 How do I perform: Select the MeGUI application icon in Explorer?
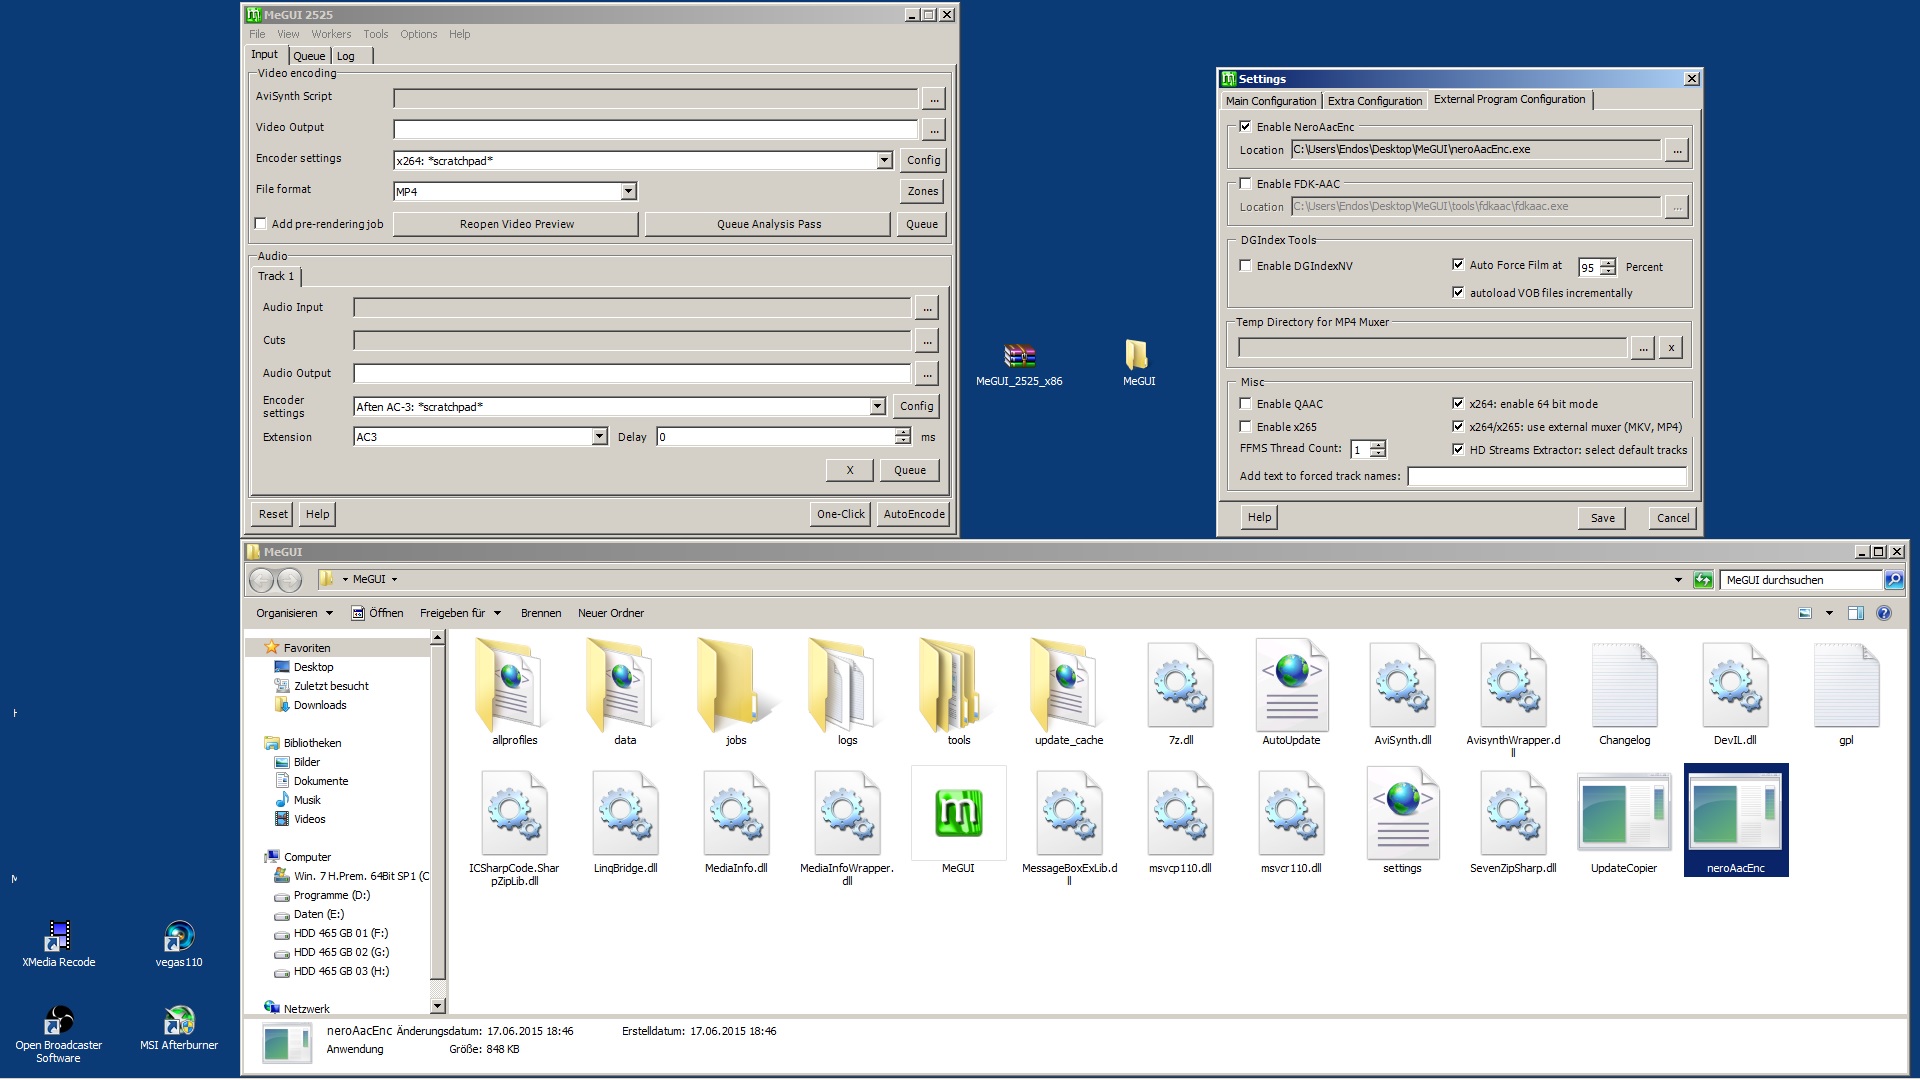[x=958, y=818]
